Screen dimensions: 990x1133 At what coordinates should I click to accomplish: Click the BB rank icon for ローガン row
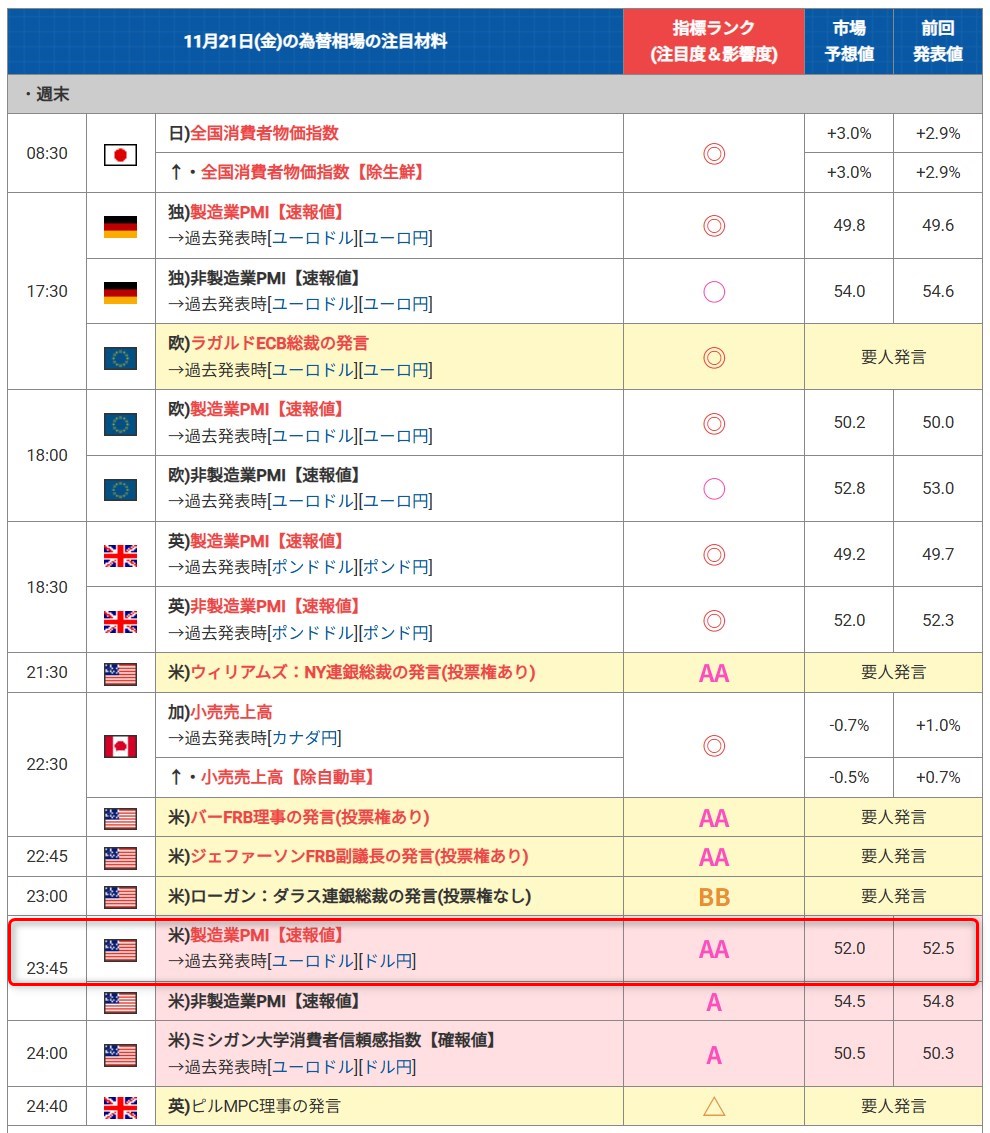(713, 897)
